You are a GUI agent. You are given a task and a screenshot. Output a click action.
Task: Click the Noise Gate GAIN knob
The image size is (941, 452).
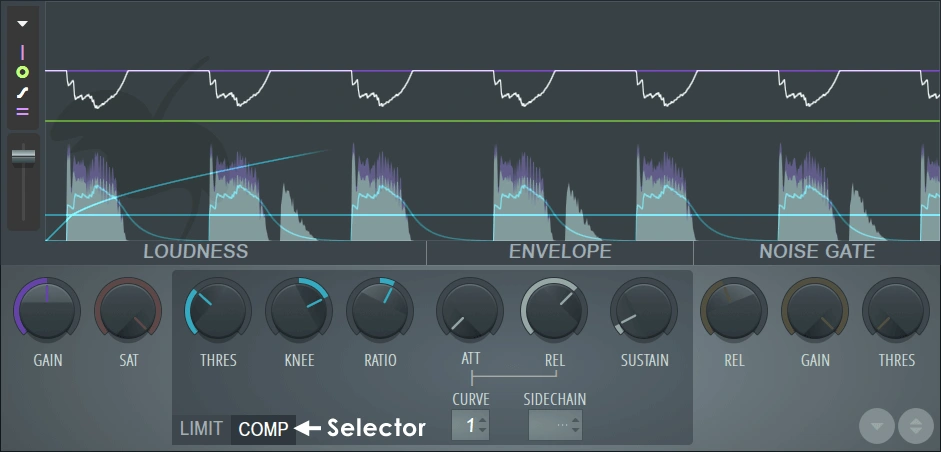click(x=815, y=310)
